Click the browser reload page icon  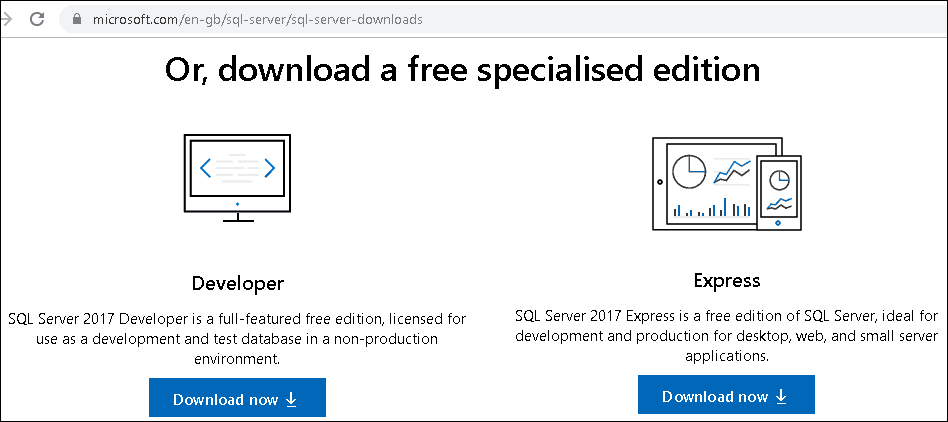click(36, 19)
